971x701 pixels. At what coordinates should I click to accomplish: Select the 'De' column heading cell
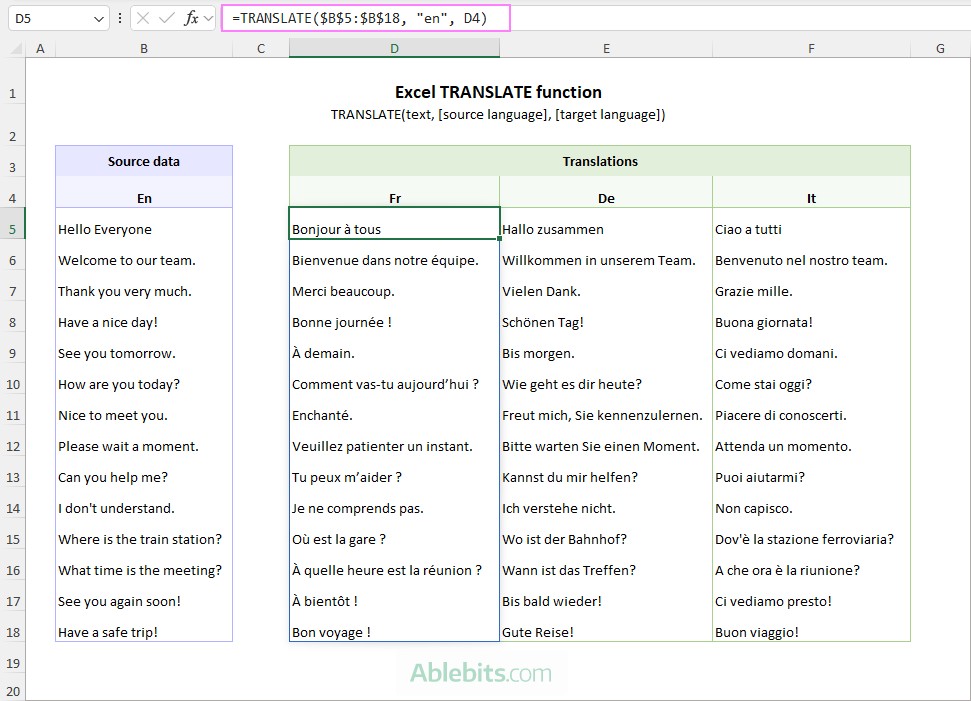pos(606,193)
